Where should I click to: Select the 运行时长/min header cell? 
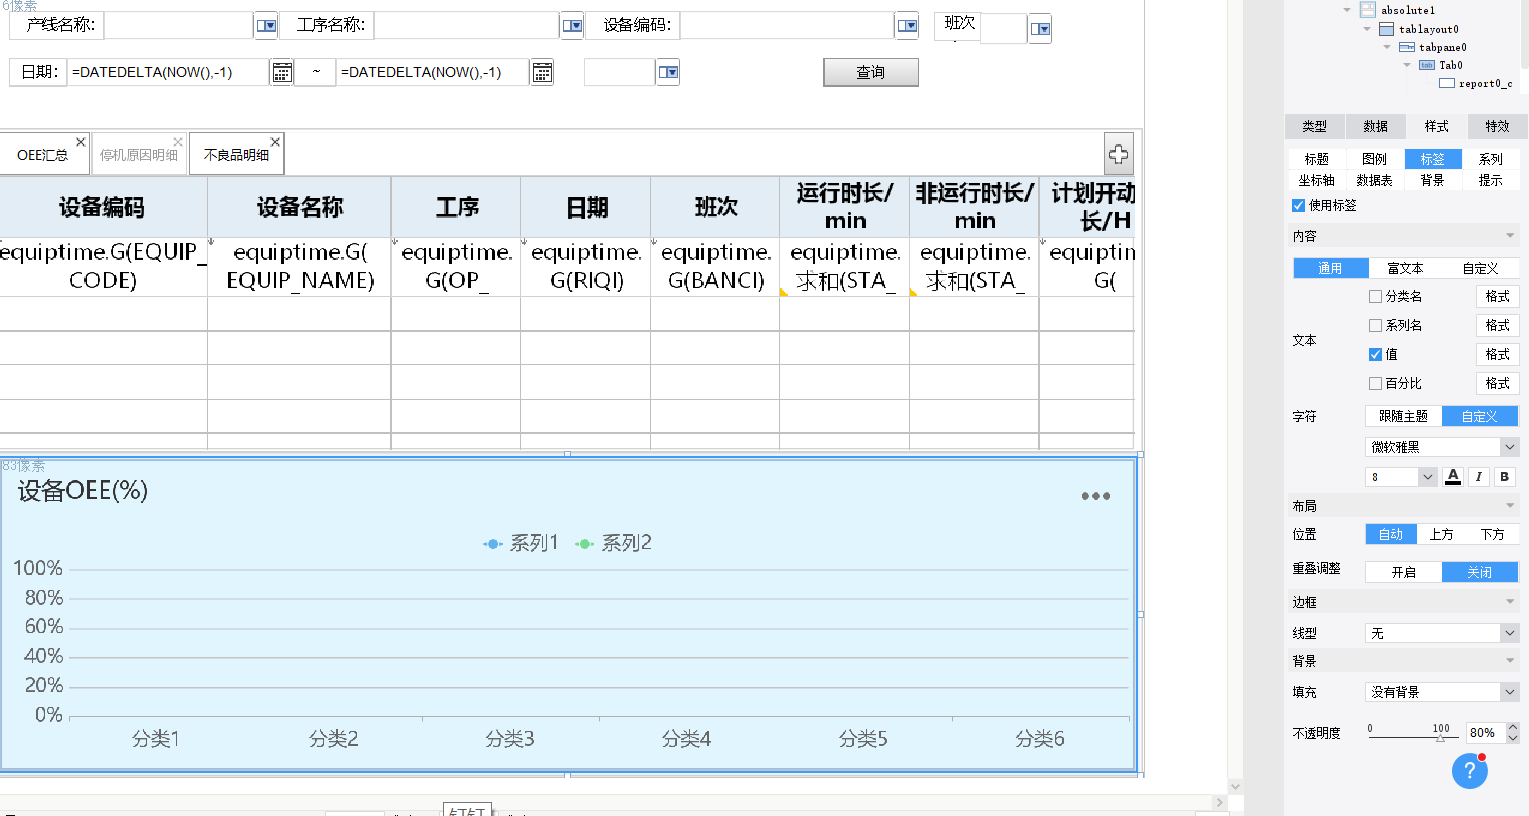point(845,207)
